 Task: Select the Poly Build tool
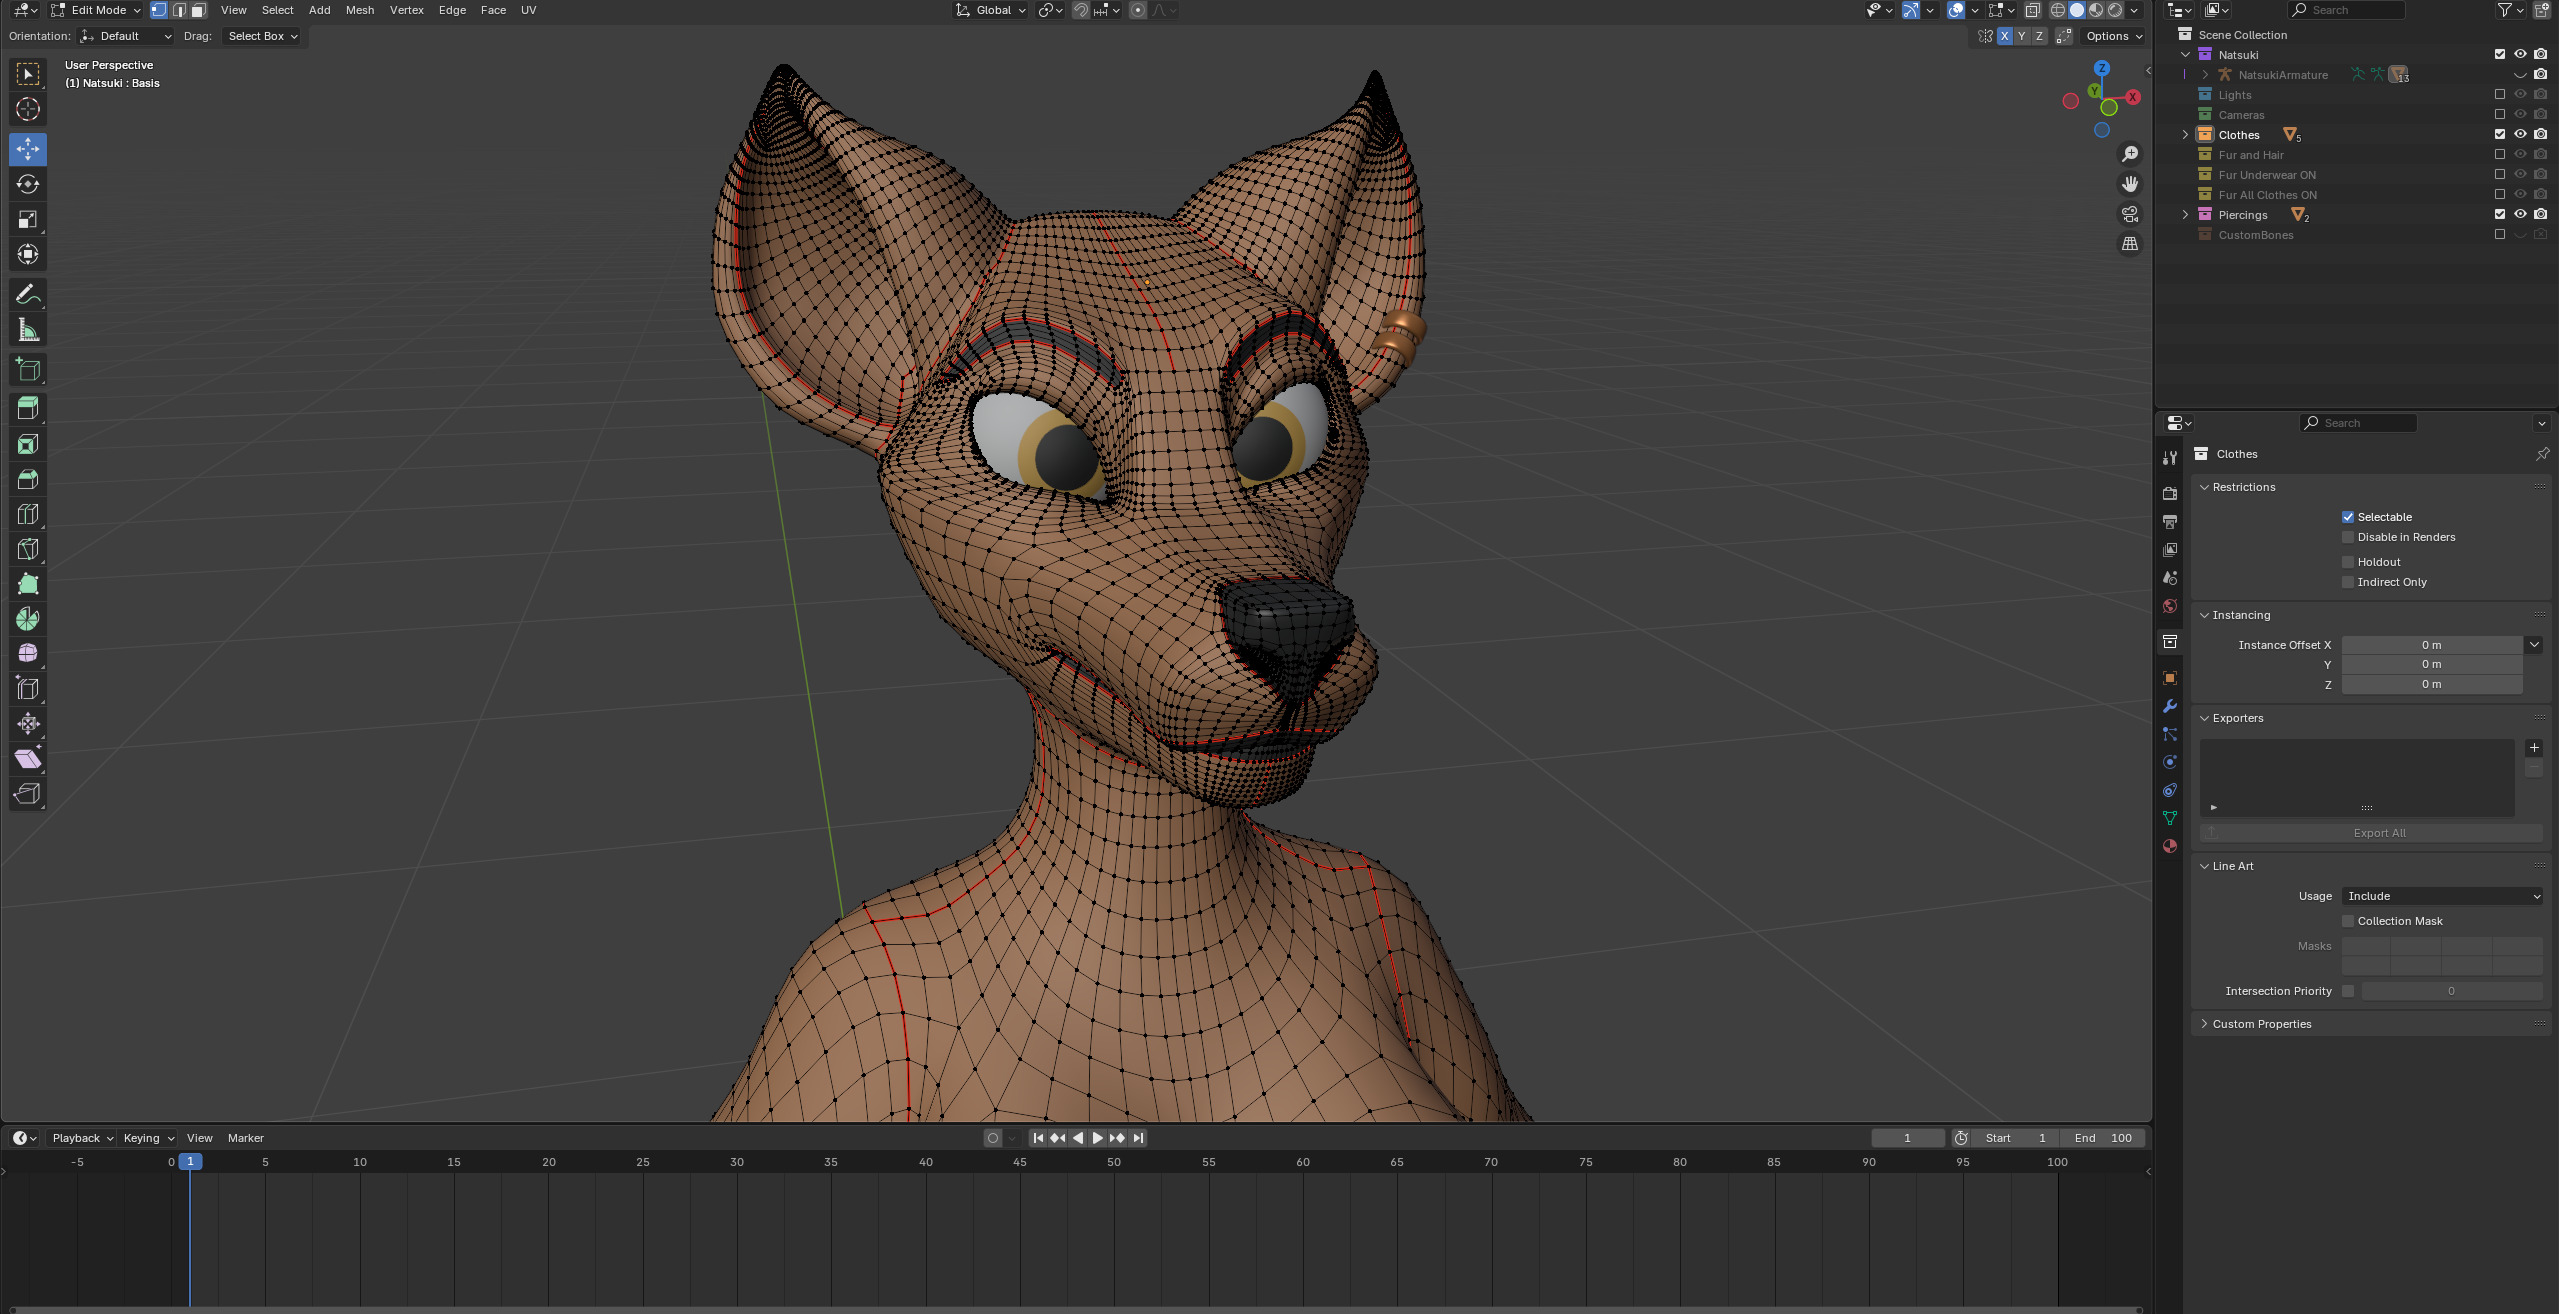point(28,584)
